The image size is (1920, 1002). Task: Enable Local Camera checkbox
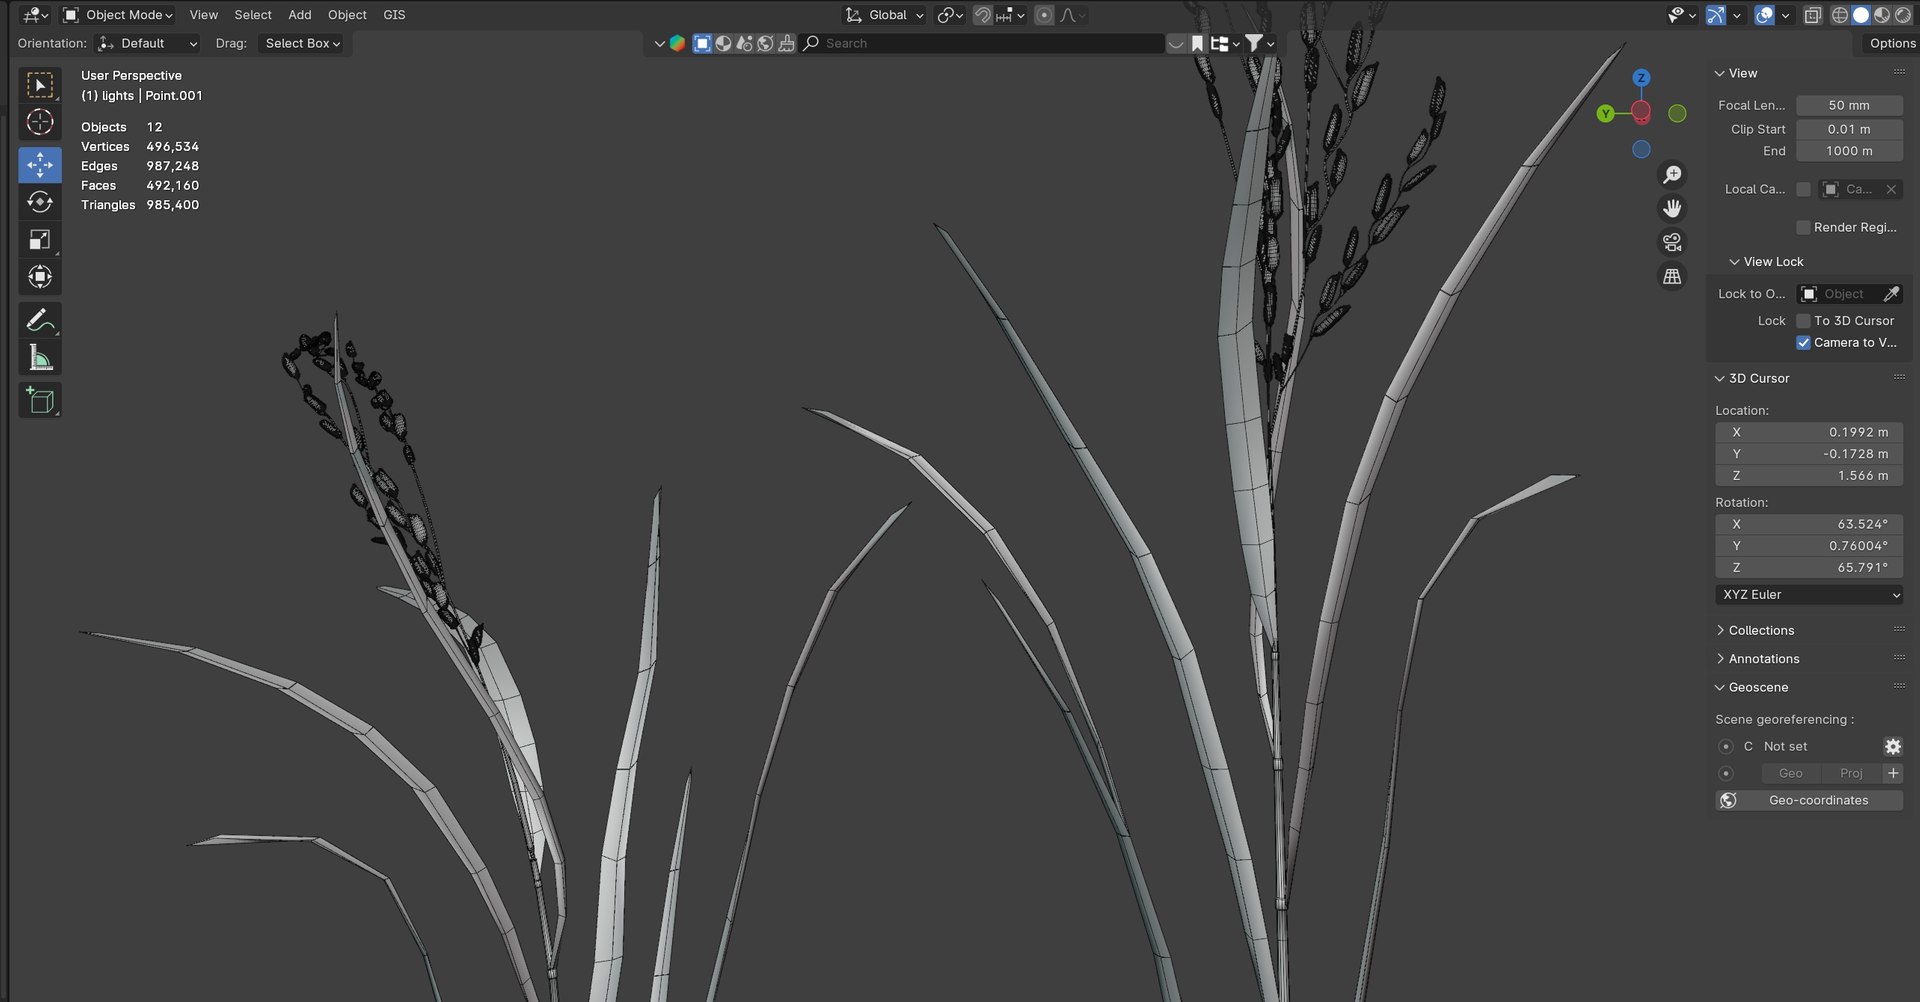[x=1803, y=189]
